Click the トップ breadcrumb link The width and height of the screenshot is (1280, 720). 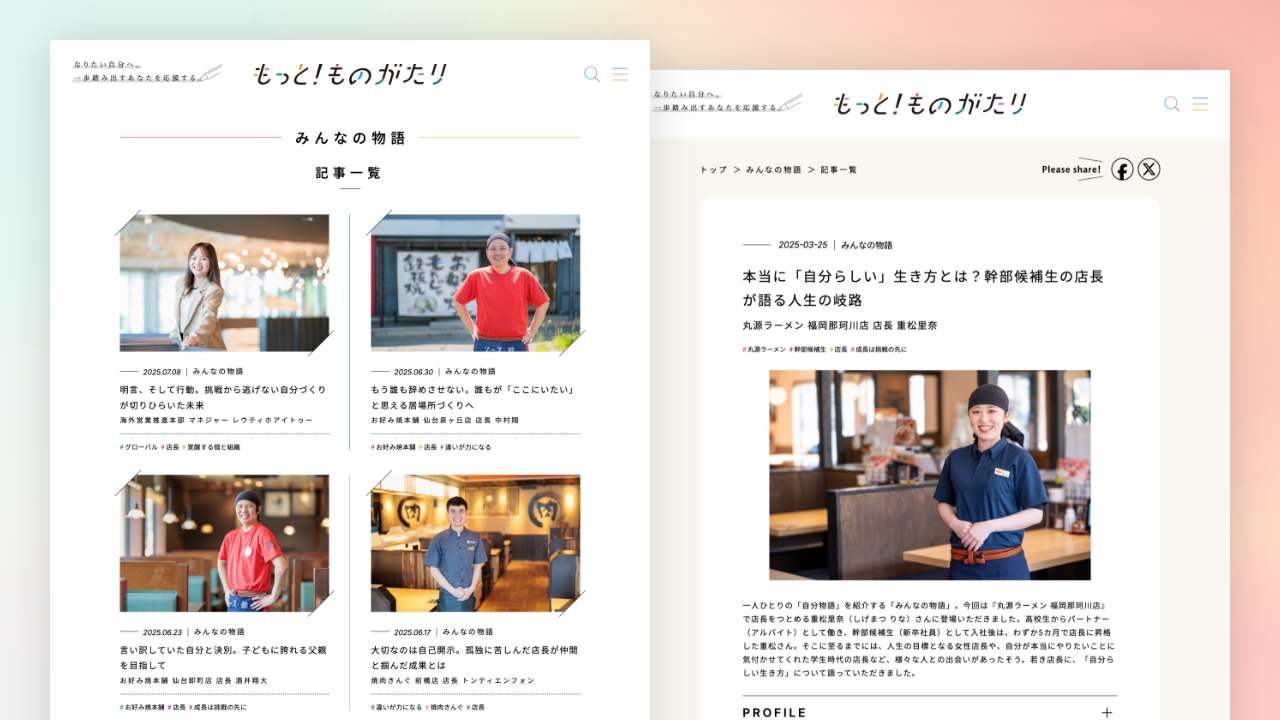(713, 170)
